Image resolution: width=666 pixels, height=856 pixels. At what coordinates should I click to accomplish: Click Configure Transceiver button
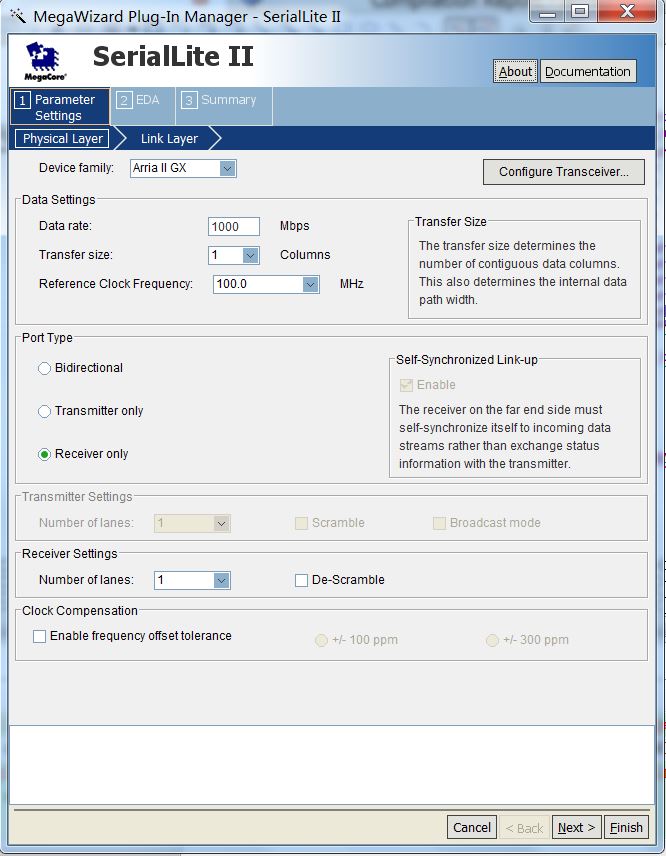click(564, 172)
